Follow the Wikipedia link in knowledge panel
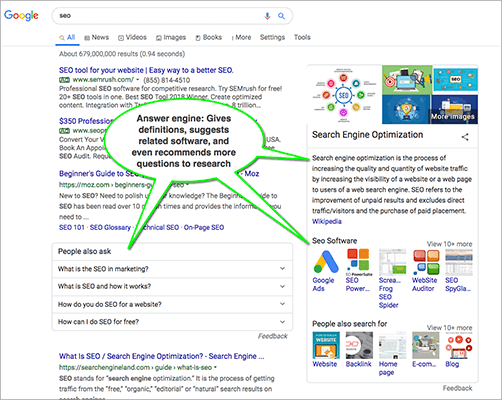 pos(327,221)
